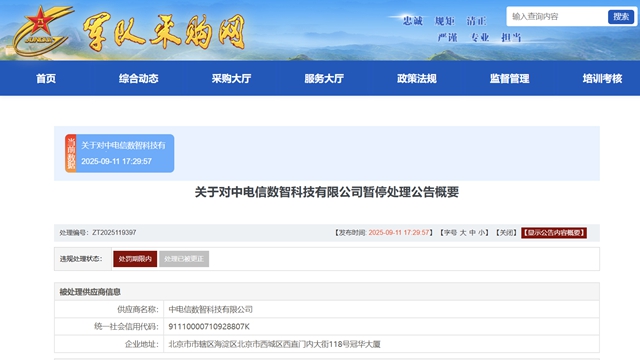Set font size to 大
This screenshot has width=640, height=360.
point(463,233)
